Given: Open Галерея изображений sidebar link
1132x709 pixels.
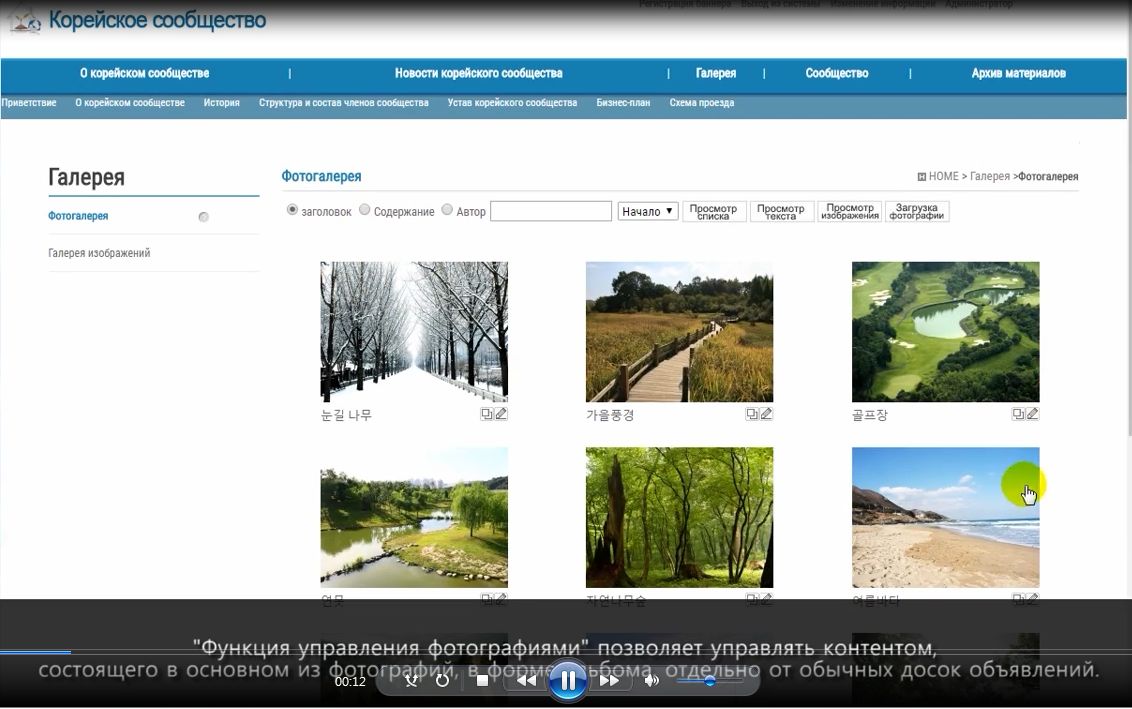Looking at the screenshot, I should pyautogui.click(x=99, y=253).
